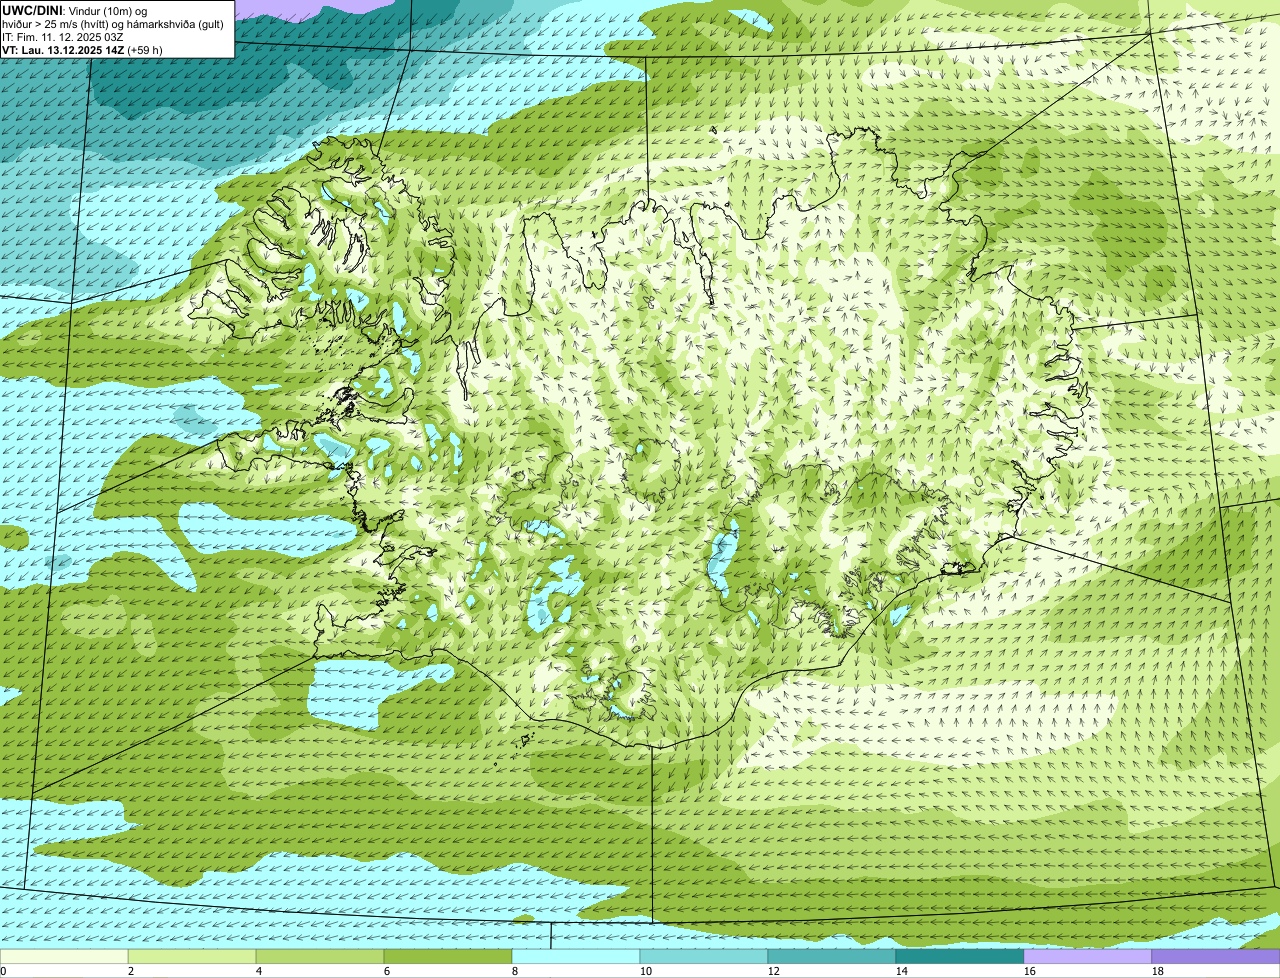Image resolution: width=1280 pixels, height=978 pixels.
Task: Click the light cyan 8–10 legend swatch
Action: 576,956
